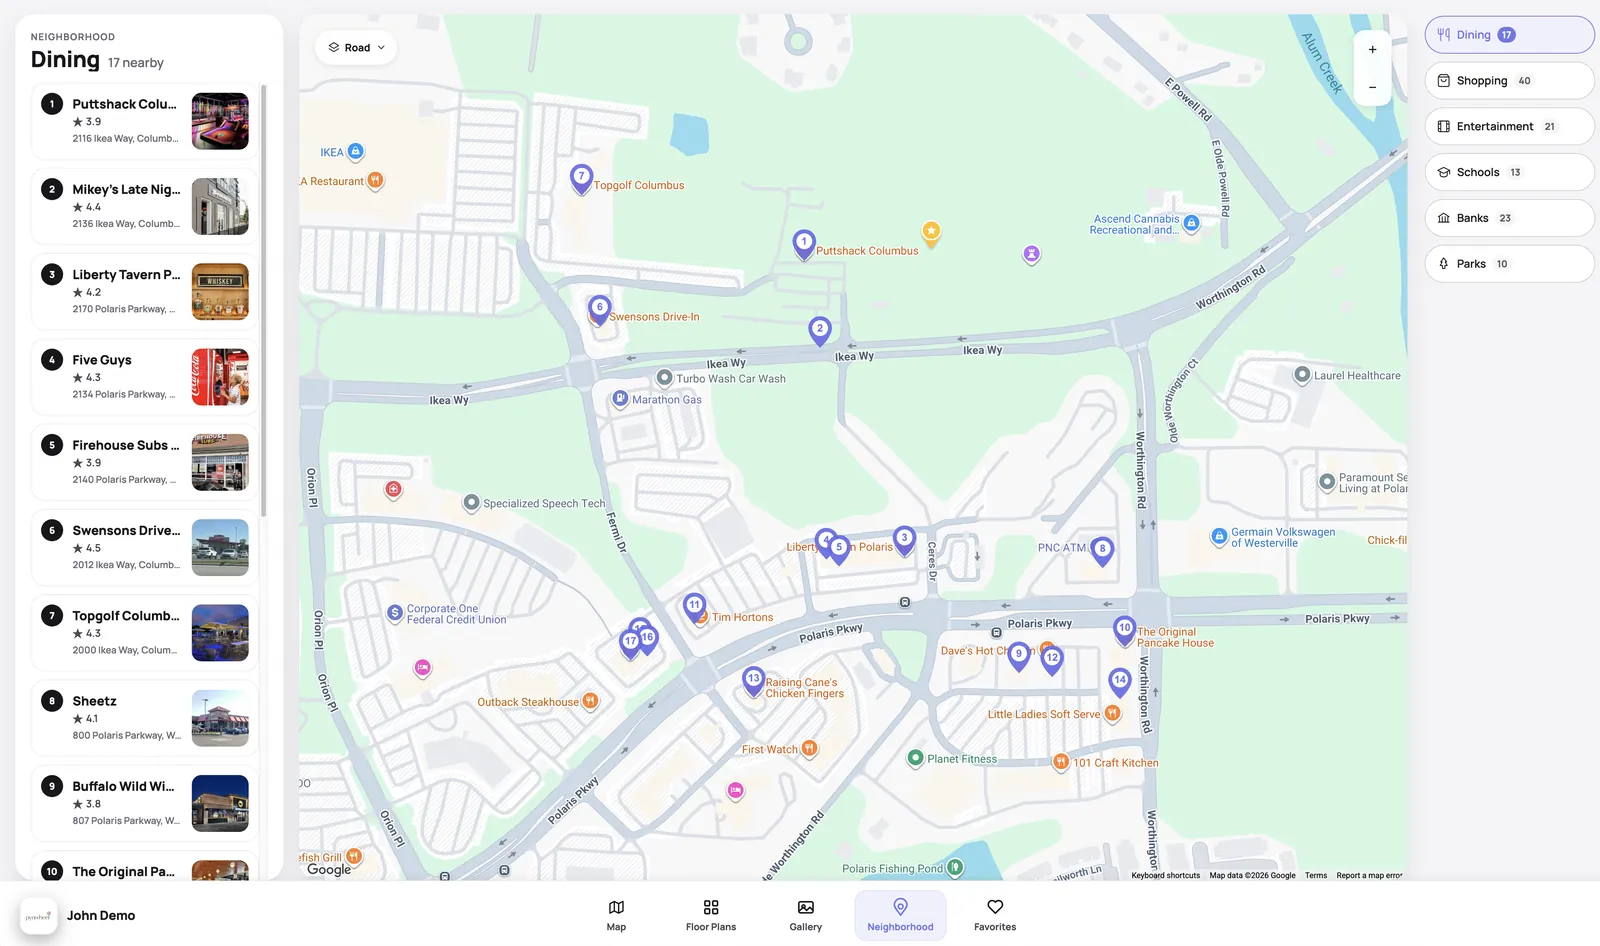Click the Topgolf Columbus photo thumbnail
This screenshot has width=1600, height=946.
(x=220, y=633)
